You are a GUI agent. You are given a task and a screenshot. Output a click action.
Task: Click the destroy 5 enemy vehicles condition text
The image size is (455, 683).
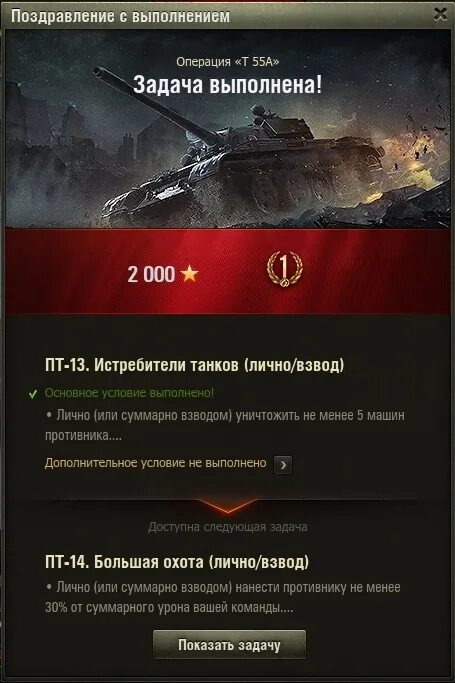coord(225,425)
